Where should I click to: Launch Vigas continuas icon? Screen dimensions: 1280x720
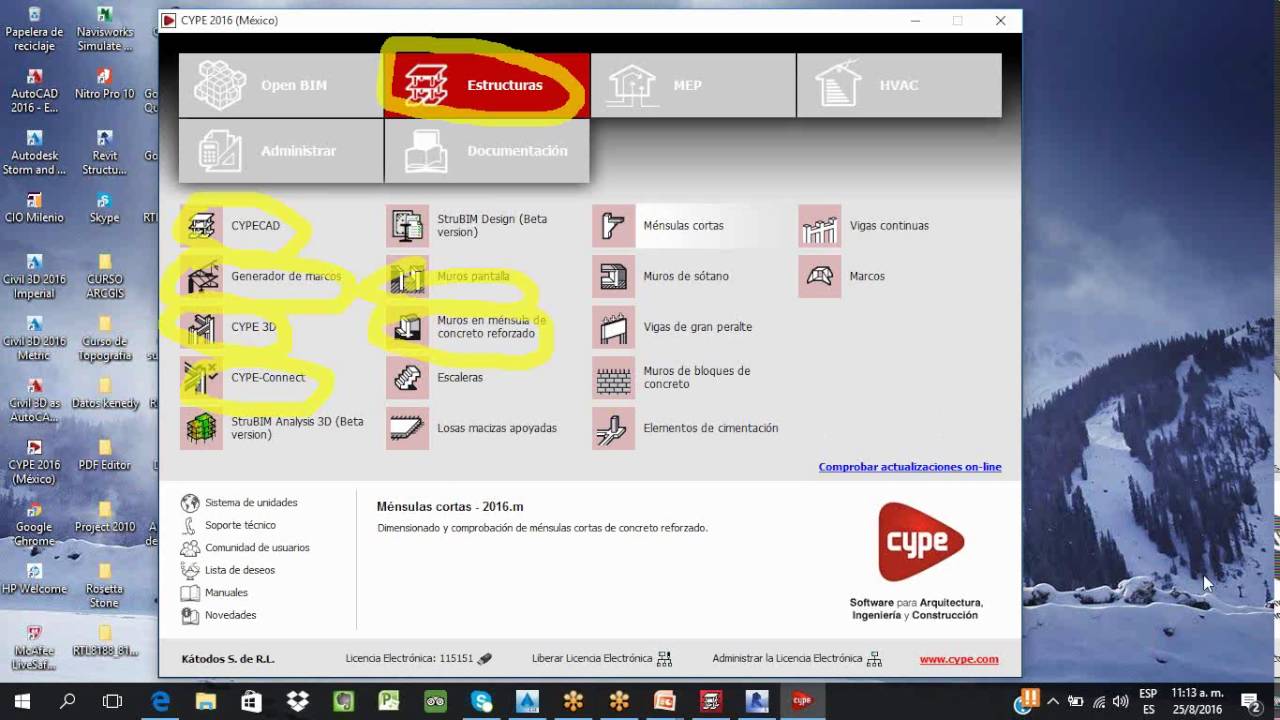pyautogui.click(x=820, y=226)
